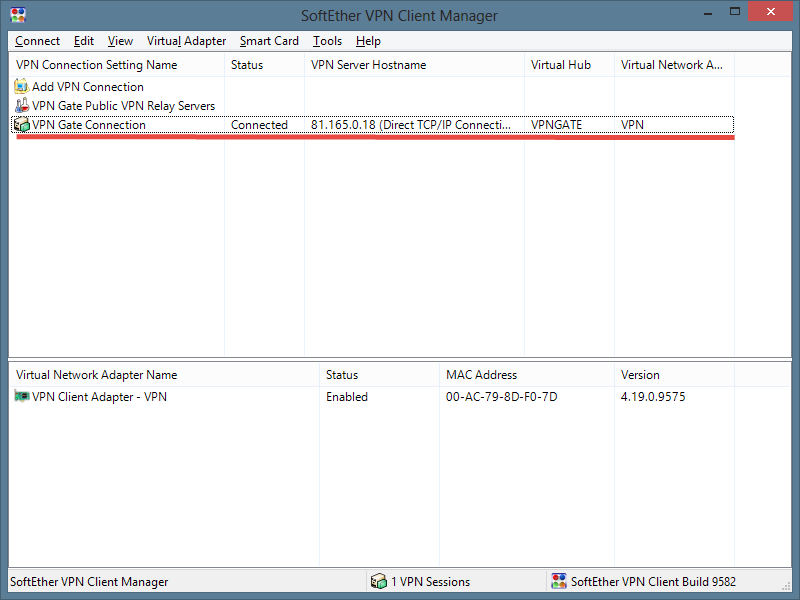Open the View menu
800x600 pixels.
click(120, 41)
